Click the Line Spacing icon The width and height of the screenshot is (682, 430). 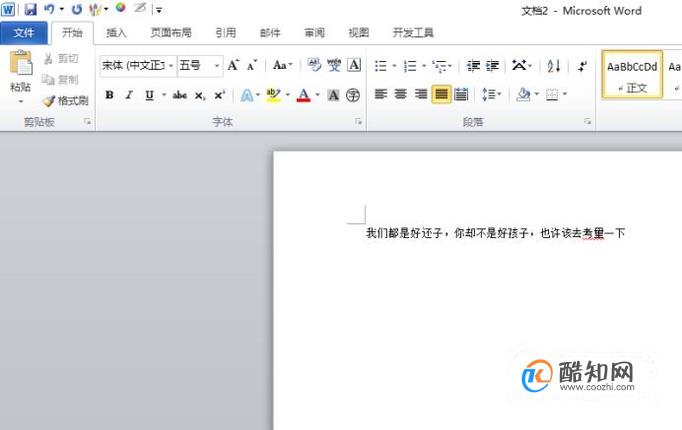[x=489, y=94]
